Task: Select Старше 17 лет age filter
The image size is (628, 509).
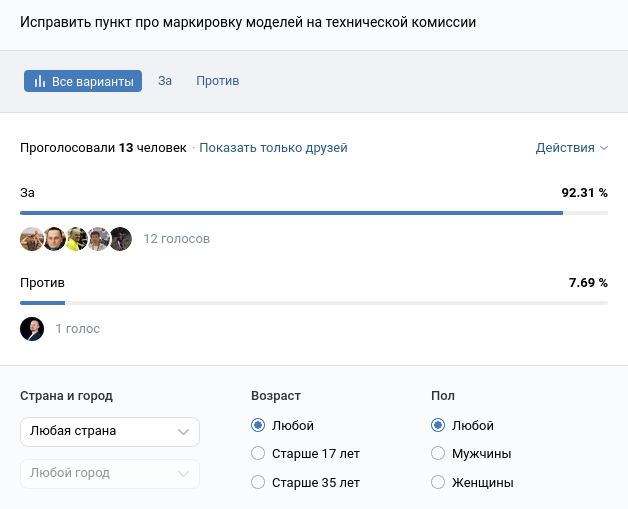Action: (259, 453)
